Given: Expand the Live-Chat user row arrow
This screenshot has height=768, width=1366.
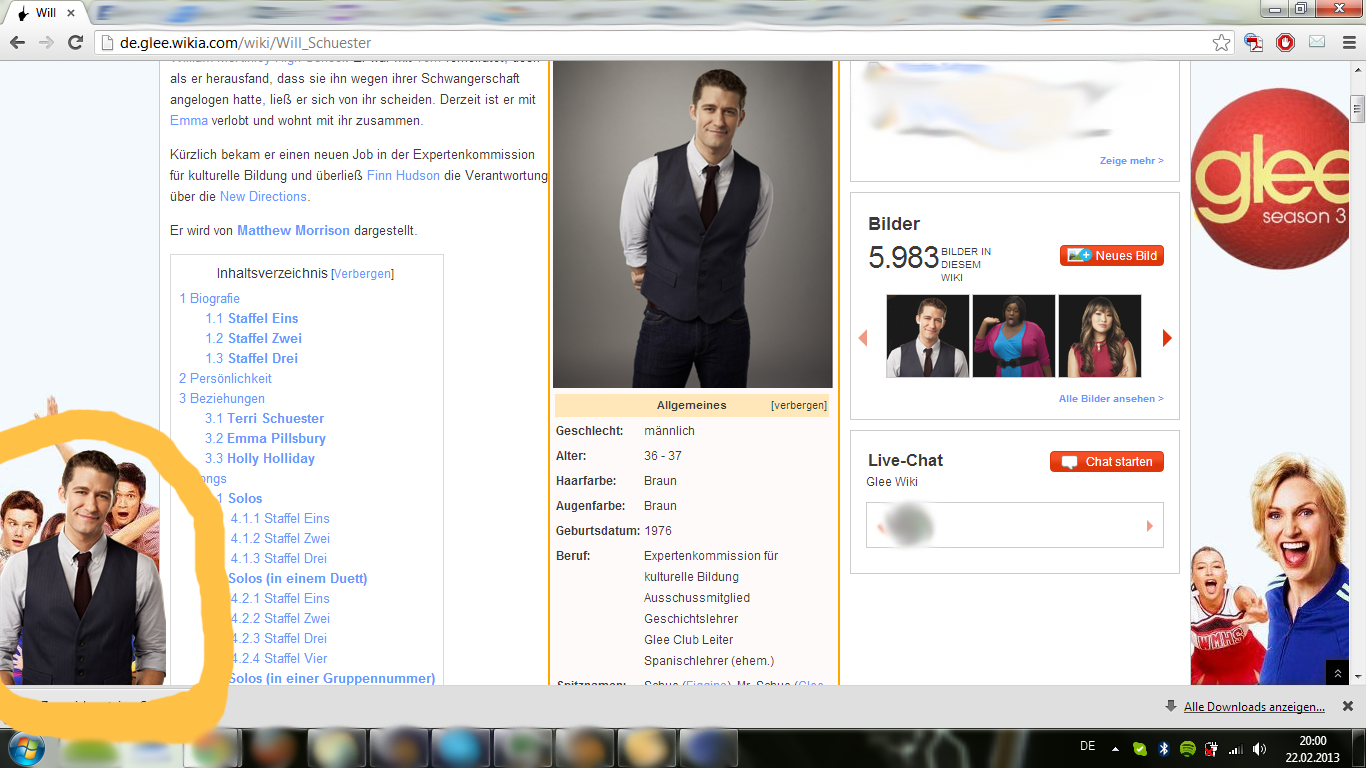Looking at the screenshot, I should point(1150,526).
